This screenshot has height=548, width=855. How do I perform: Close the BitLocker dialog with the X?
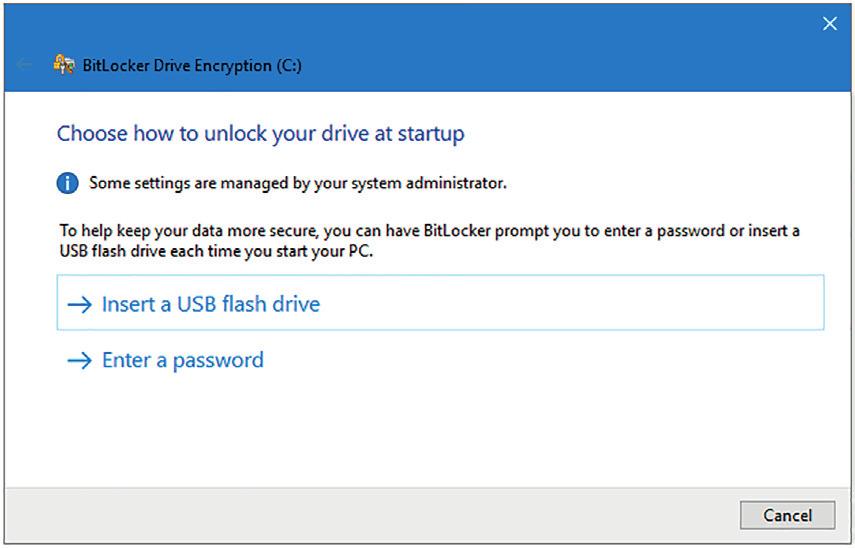click(829, 23)
